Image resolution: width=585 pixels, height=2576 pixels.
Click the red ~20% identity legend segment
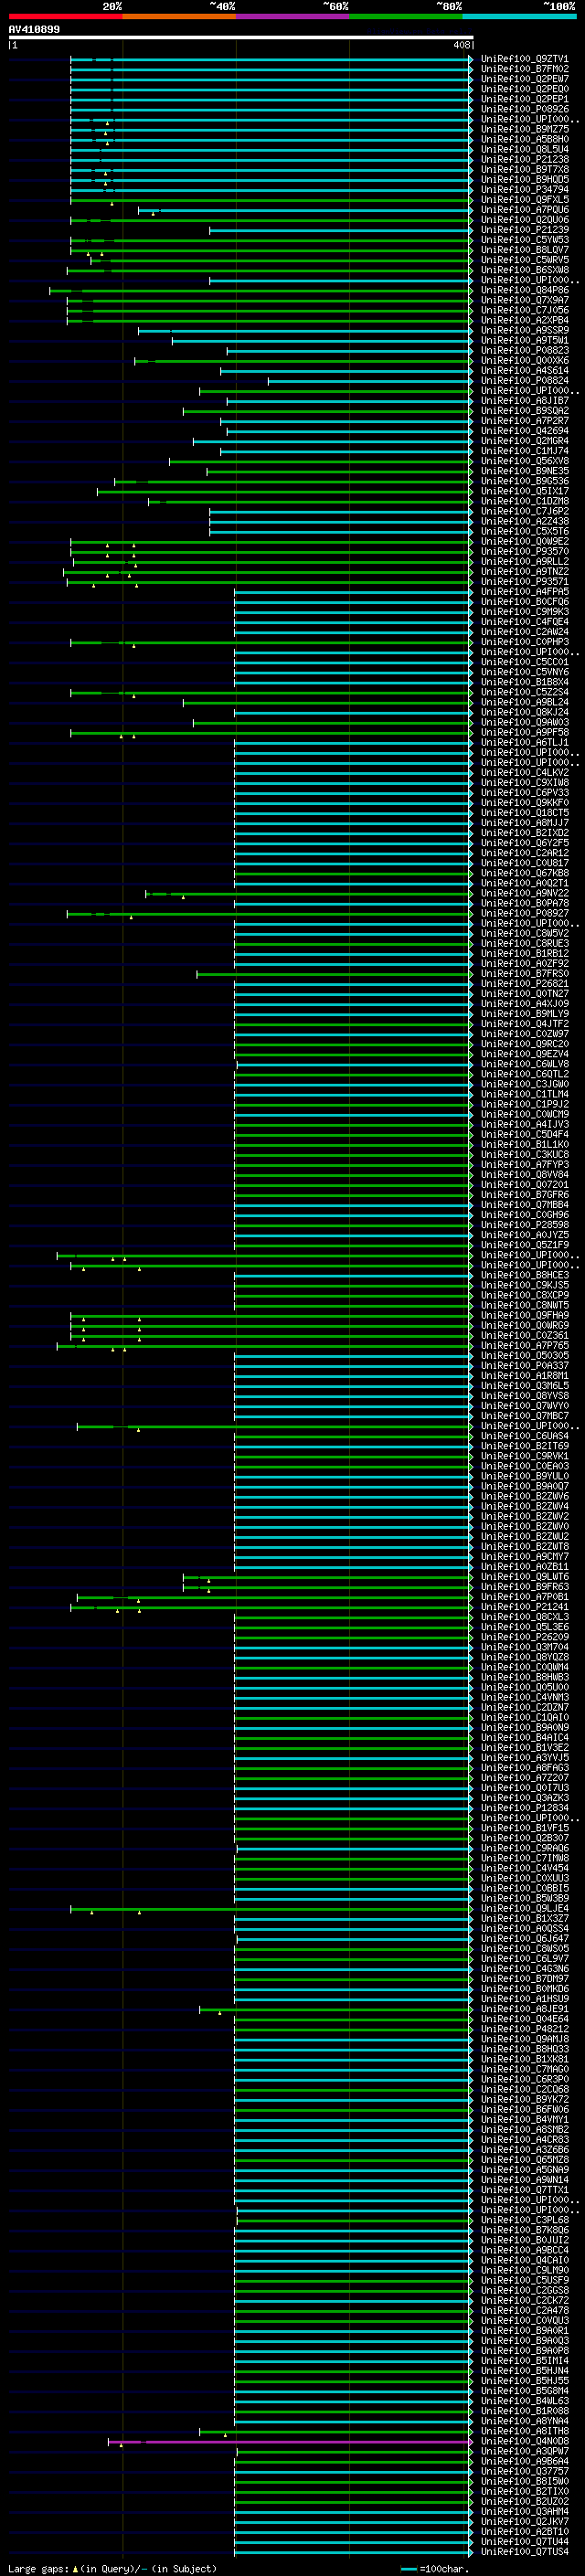point(65,16)
